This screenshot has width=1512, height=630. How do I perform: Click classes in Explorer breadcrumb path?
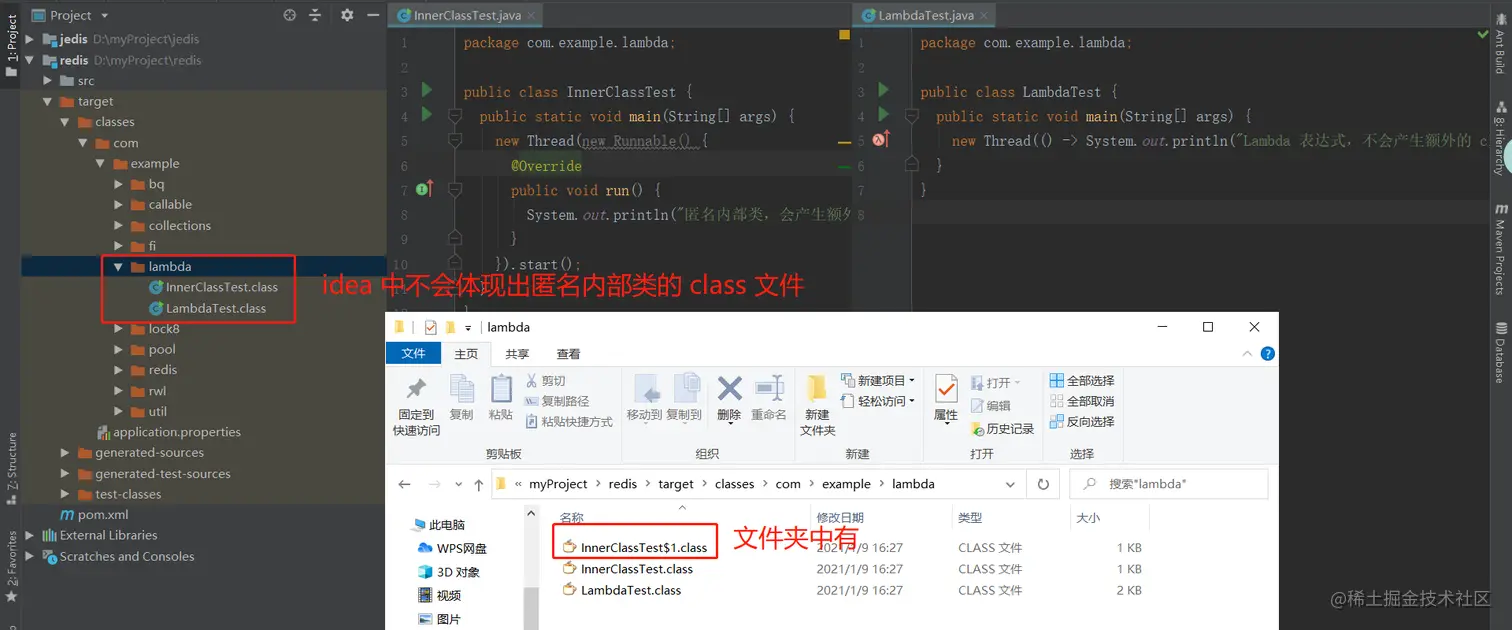[x=734, y=484]
